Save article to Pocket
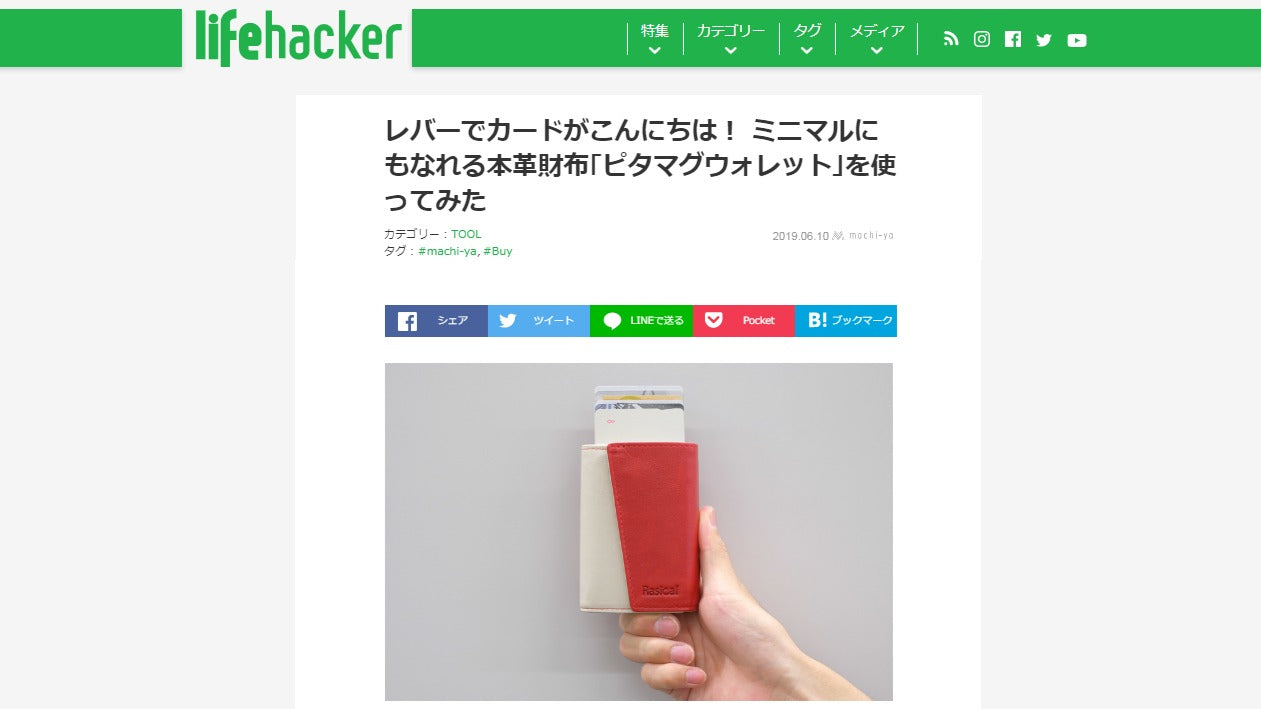Screen dimensions: 1261x709 point(744,321)
